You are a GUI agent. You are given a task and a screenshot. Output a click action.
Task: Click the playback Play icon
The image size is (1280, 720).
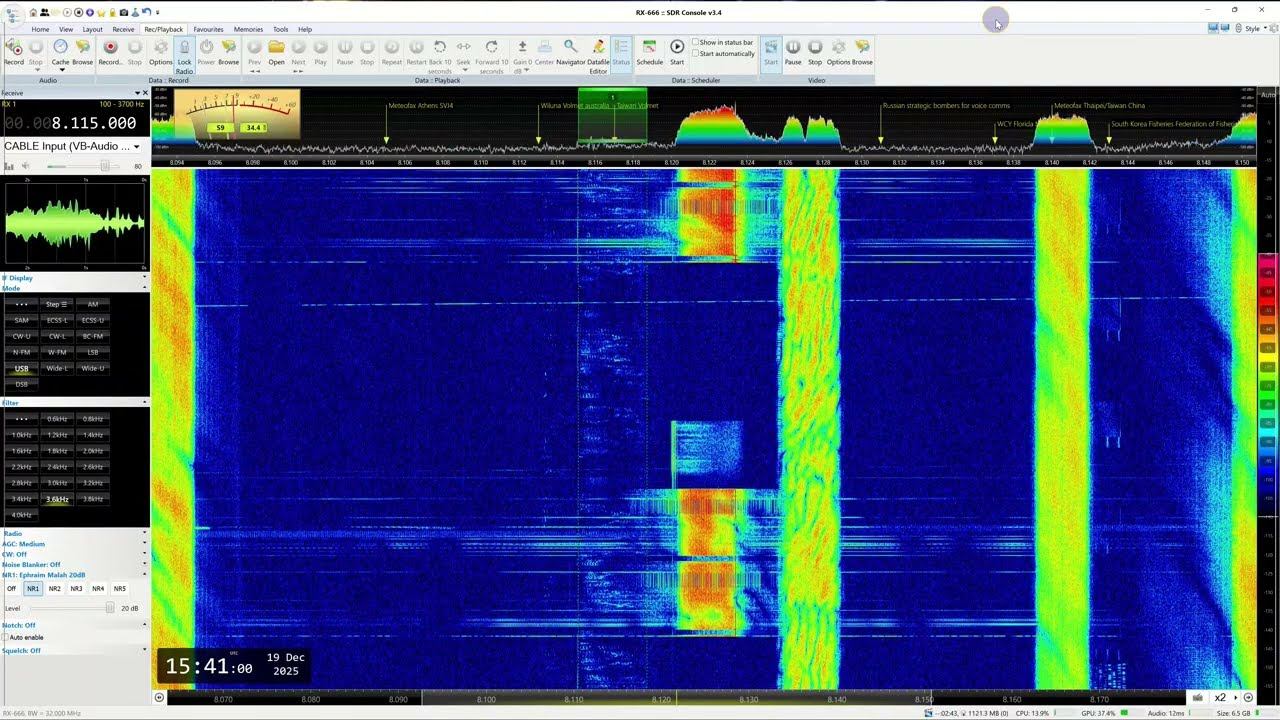pyautogui.click(x=320, y=52)
